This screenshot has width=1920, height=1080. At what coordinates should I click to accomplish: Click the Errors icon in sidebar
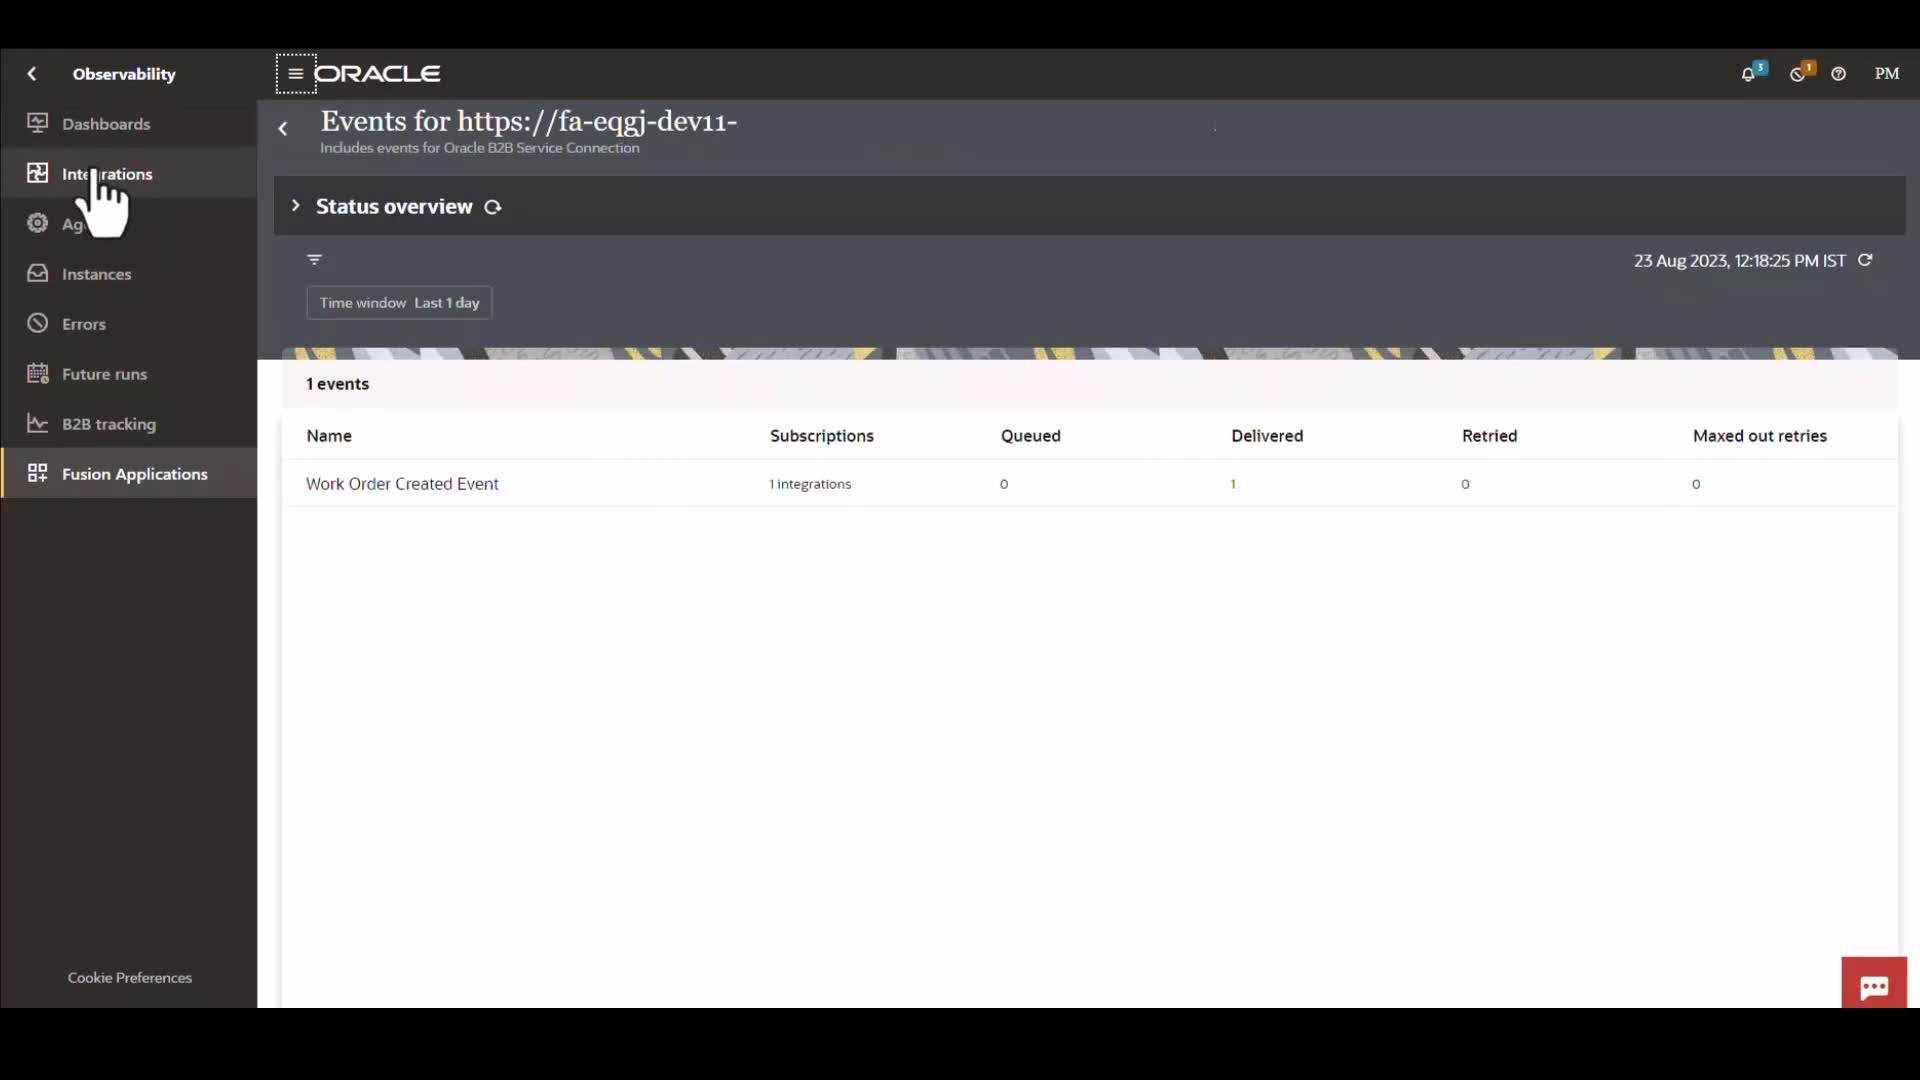pyautogui.click(x=37, y=323)
